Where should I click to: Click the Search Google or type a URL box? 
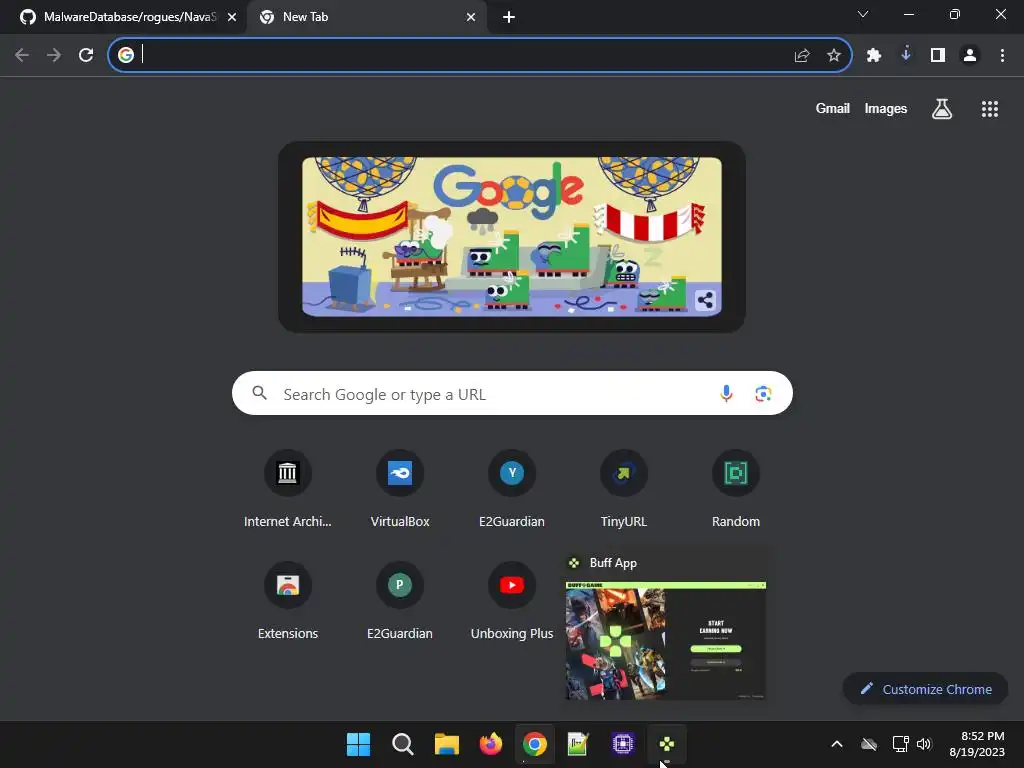tap(512, 394)
